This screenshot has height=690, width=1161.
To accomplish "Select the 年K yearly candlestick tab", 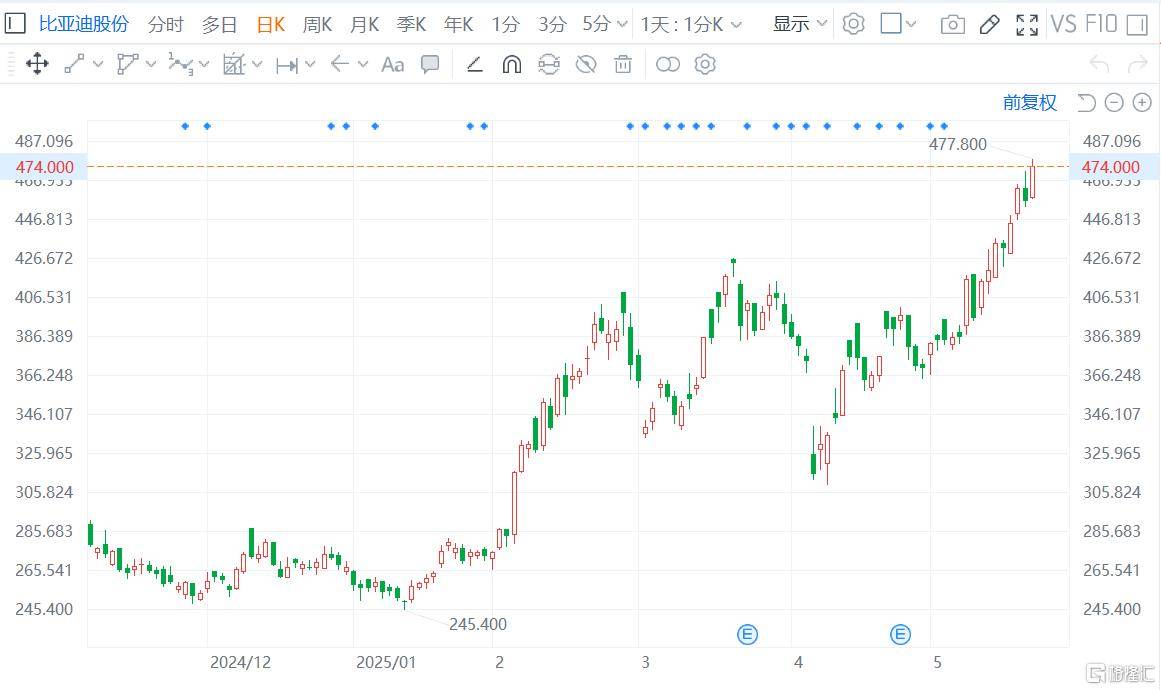I will click(458, 25).
